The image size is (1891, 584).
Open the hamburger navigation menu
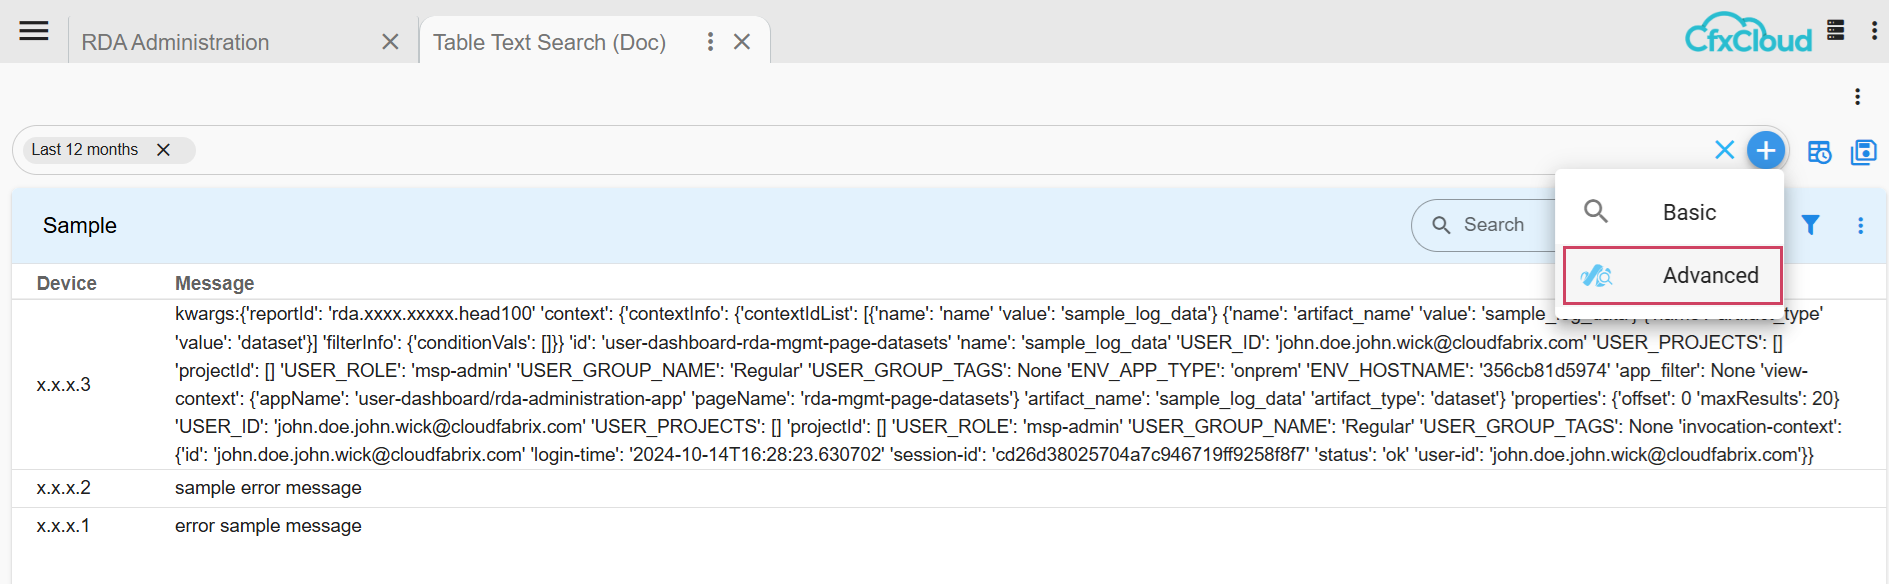[34, 31]
